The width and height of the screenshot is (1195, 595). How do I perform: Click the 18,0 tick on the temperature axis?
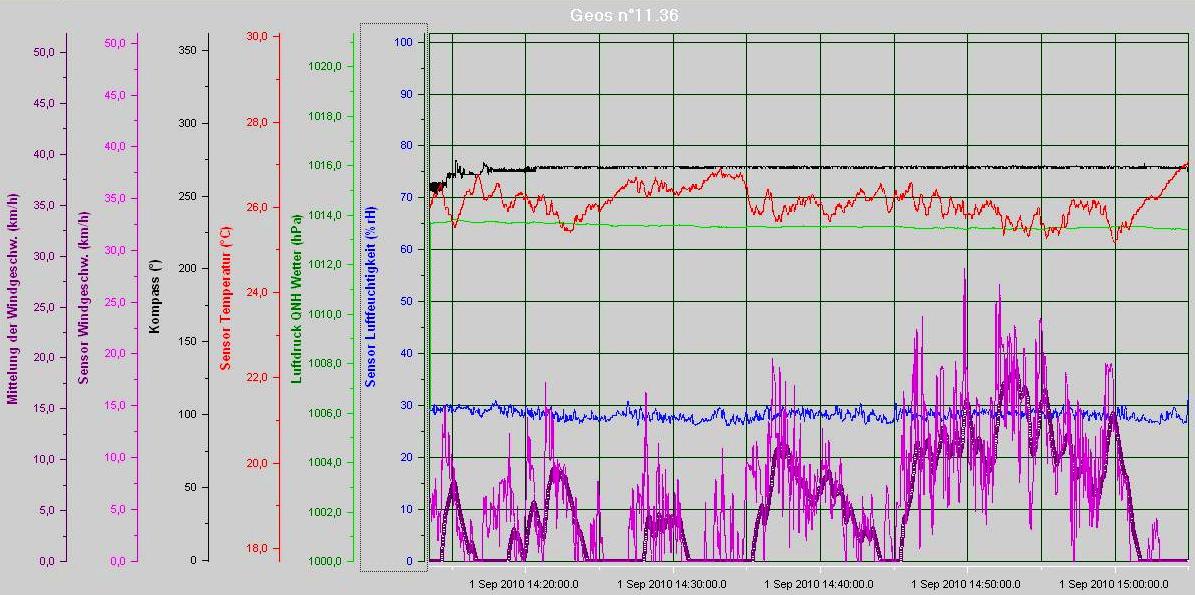pyautogui.click(x=257, y=548)
